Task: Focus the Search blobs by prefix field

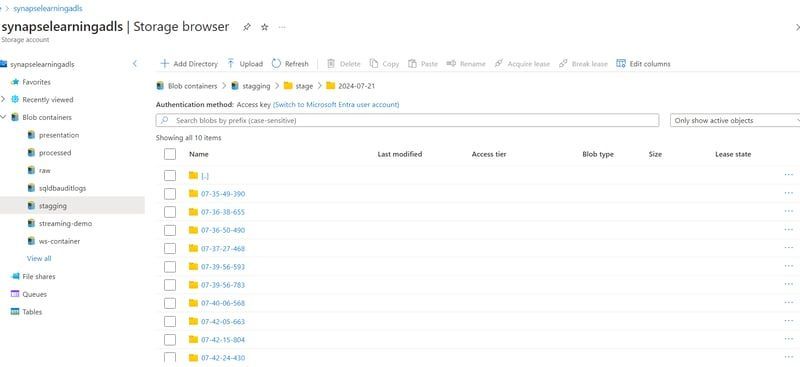Action: click(407, 120)
